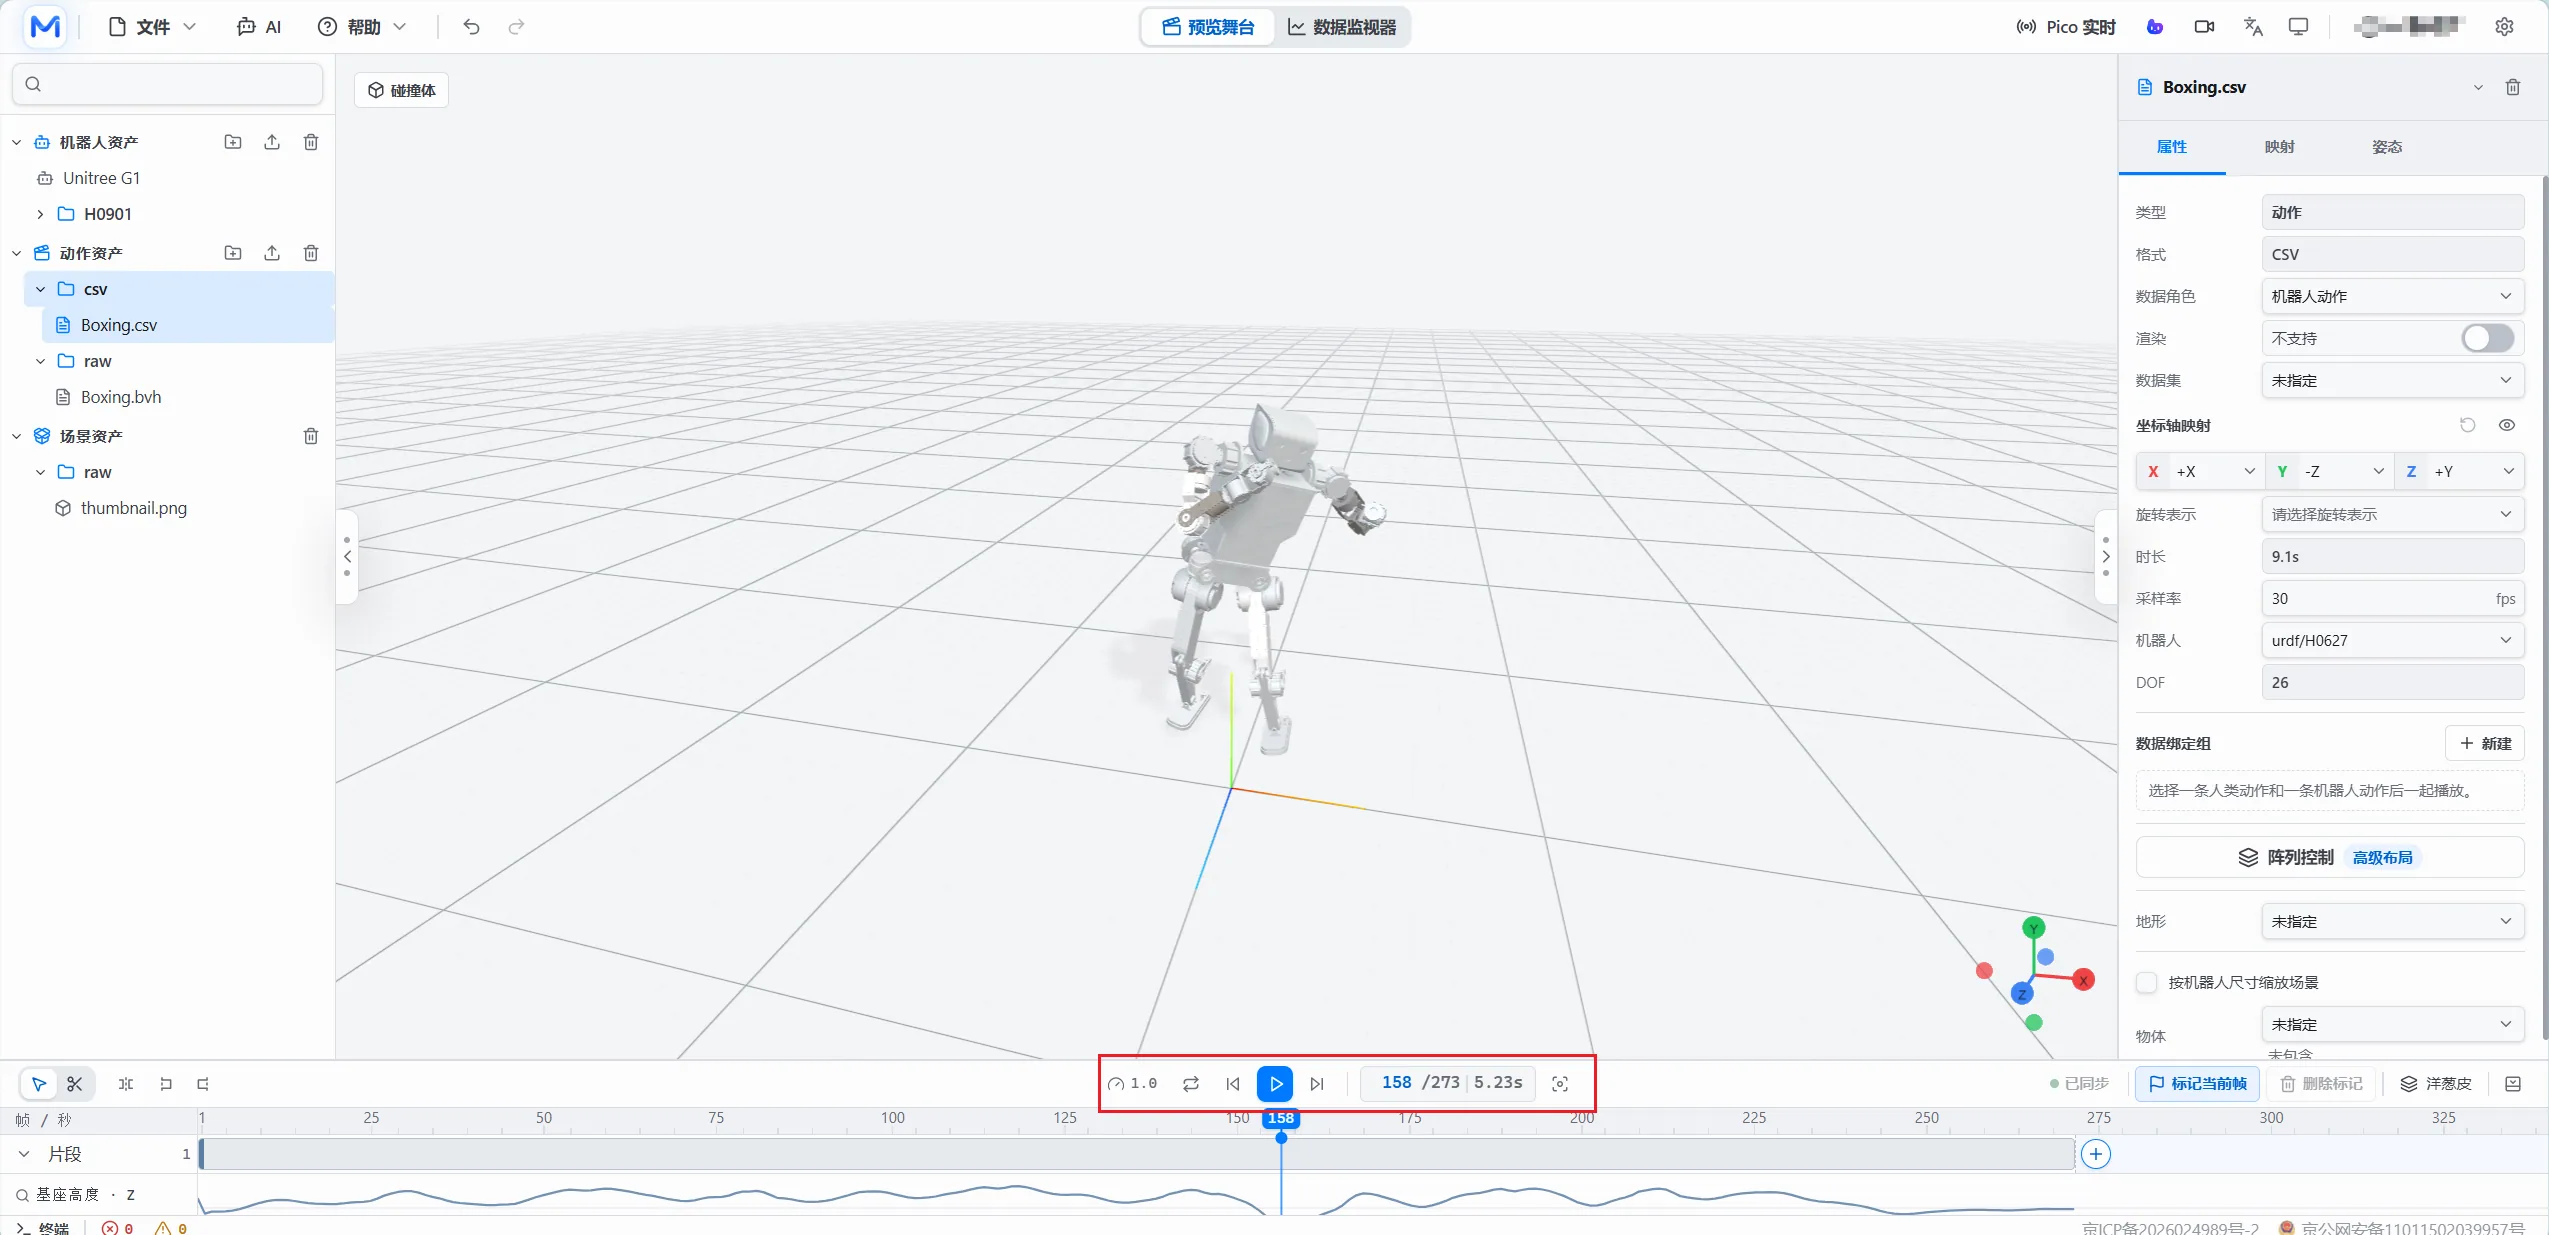Upload file to 动作资产
Viewport: 2549px width, 1235px height.
tap(272, 253)
